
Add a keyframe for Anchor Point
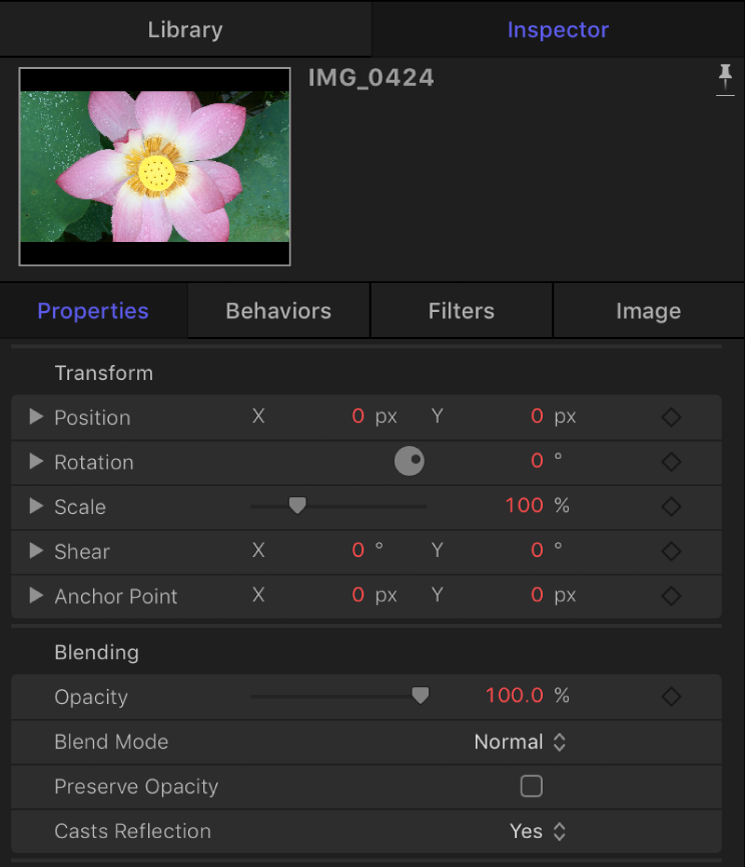(x=671, y=595)
